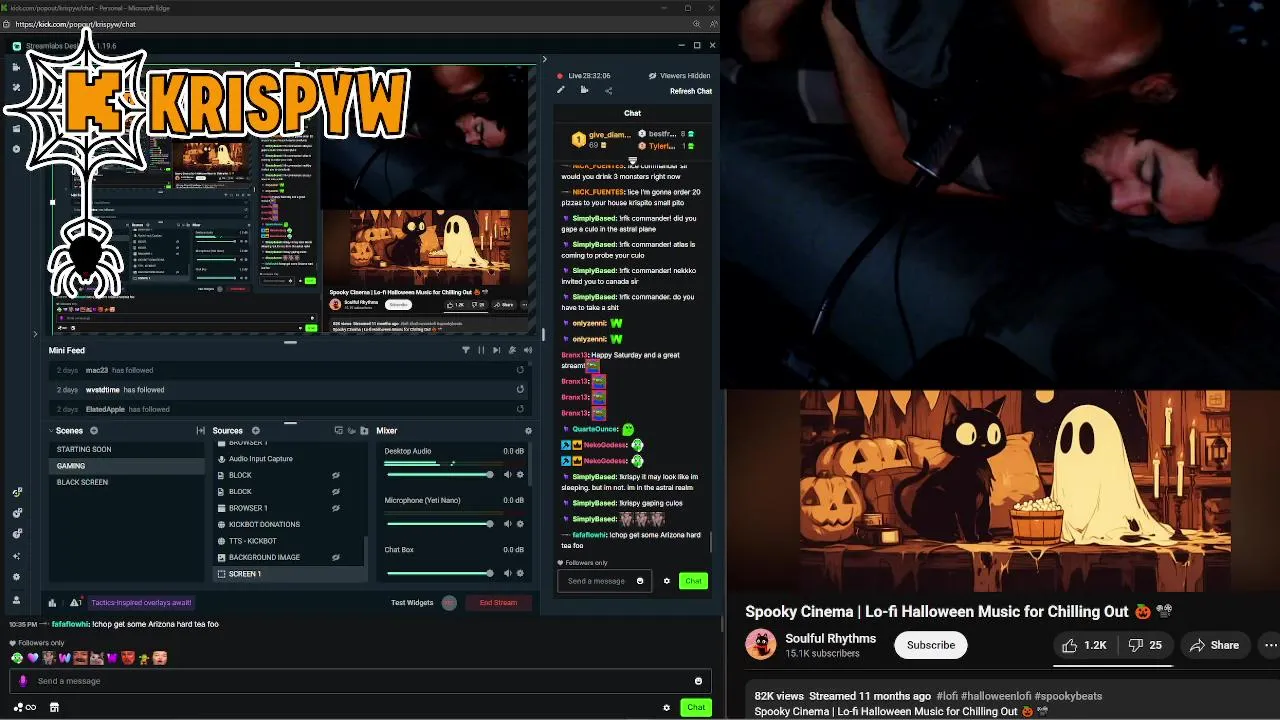
Task: Mute Chat Box audio in the Mixer
Action: 507,573
